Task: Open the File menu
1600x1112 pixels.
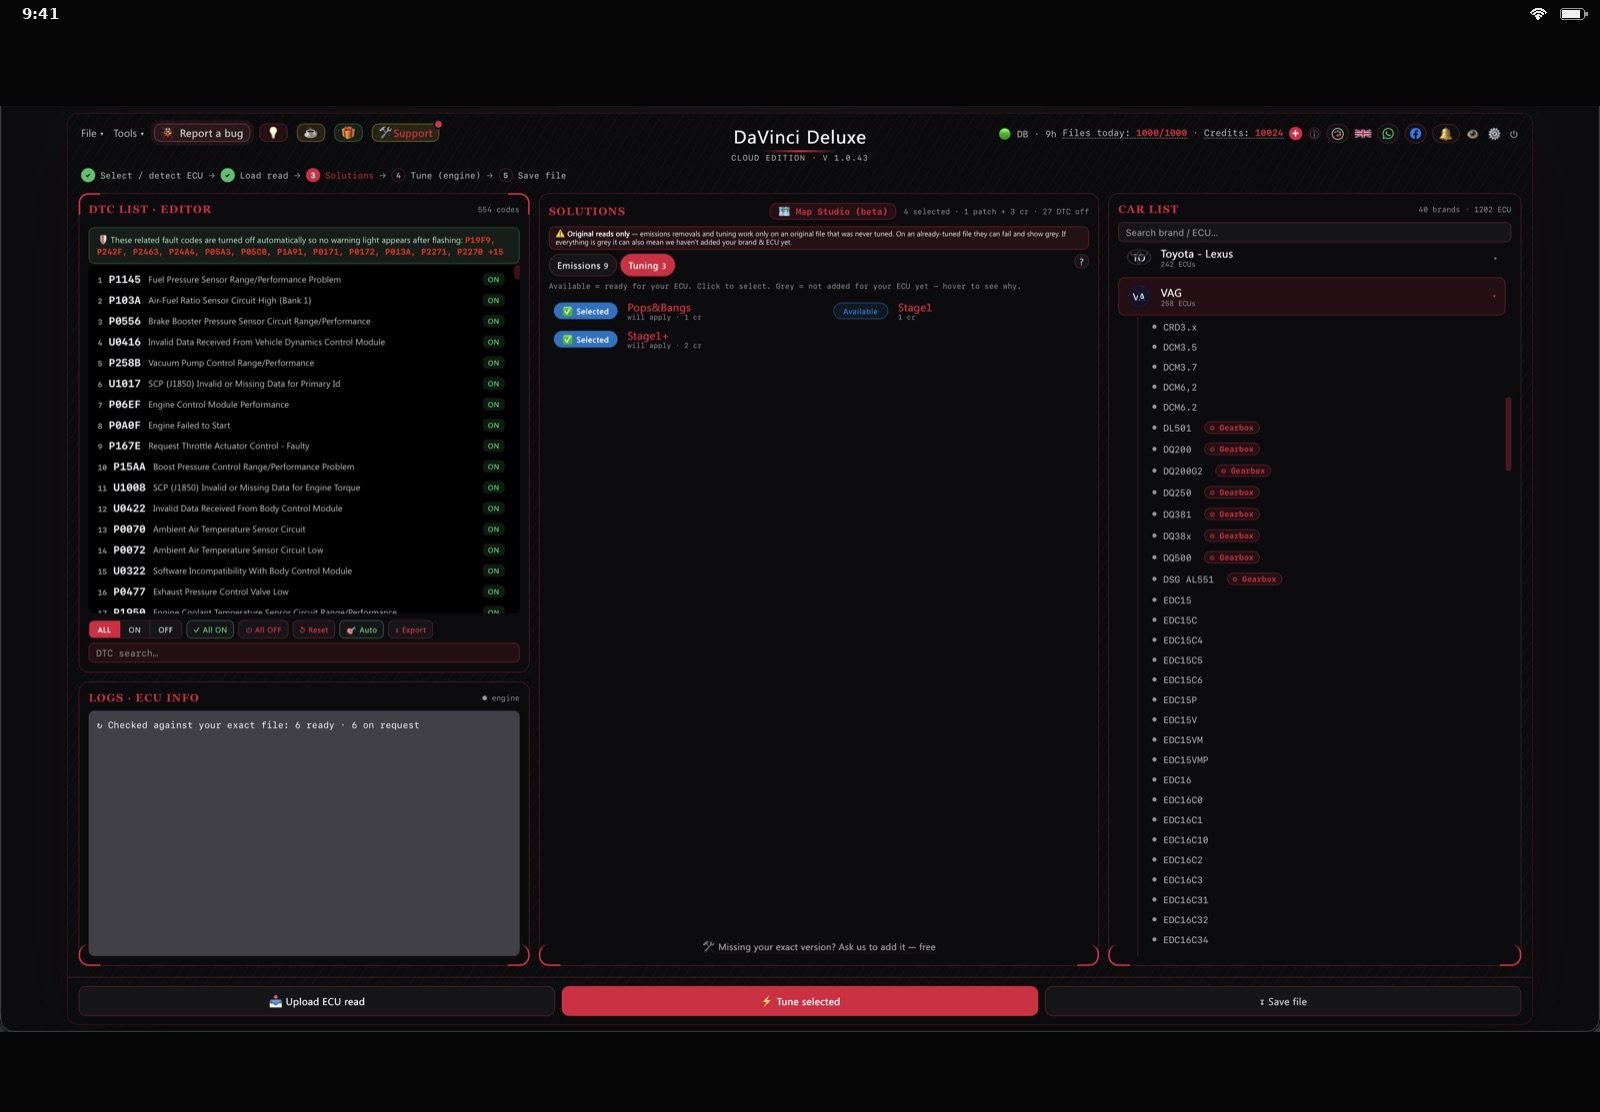Action: click(92, 133)
